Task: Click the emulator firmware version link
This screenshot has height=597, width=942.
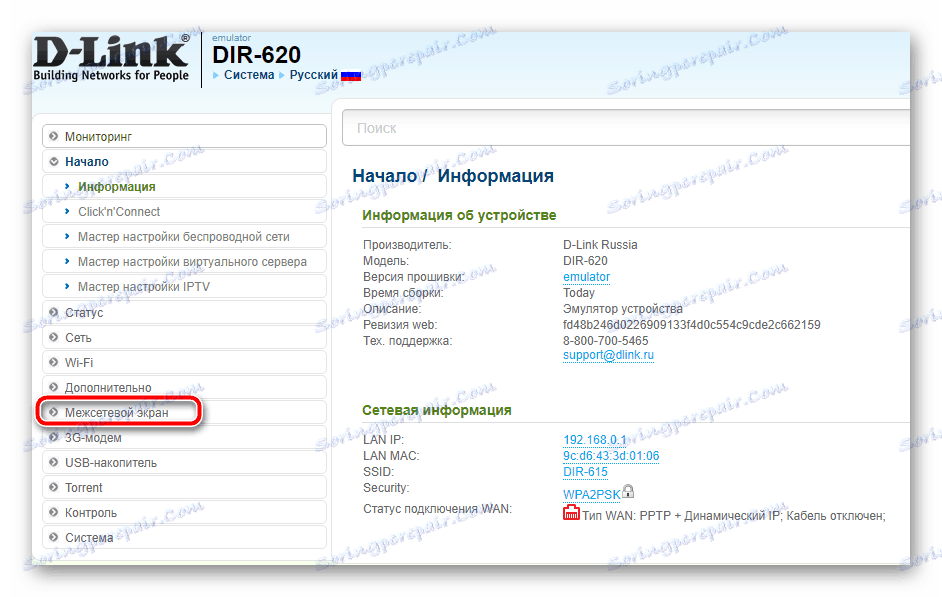Action: coord(586,277)
